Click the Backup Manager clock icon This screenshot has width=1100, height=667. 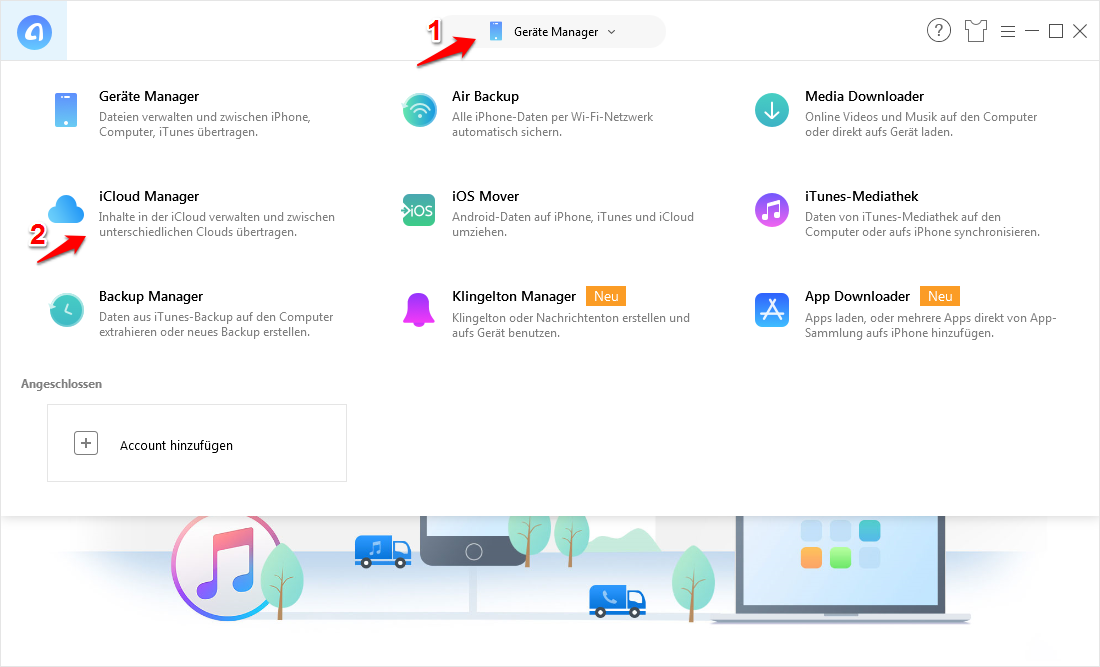tap(67, 310)
